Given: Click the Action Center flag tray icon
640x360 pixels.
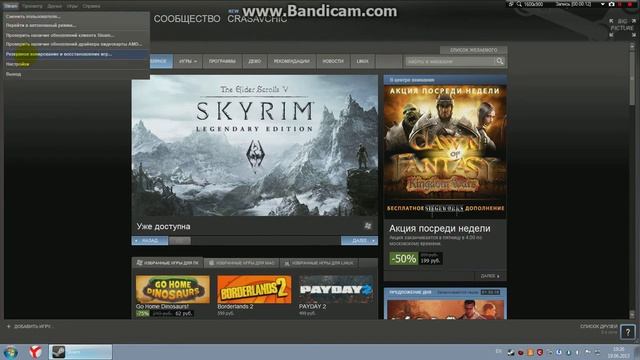Looking at the screenshot, I should (587, 352).
